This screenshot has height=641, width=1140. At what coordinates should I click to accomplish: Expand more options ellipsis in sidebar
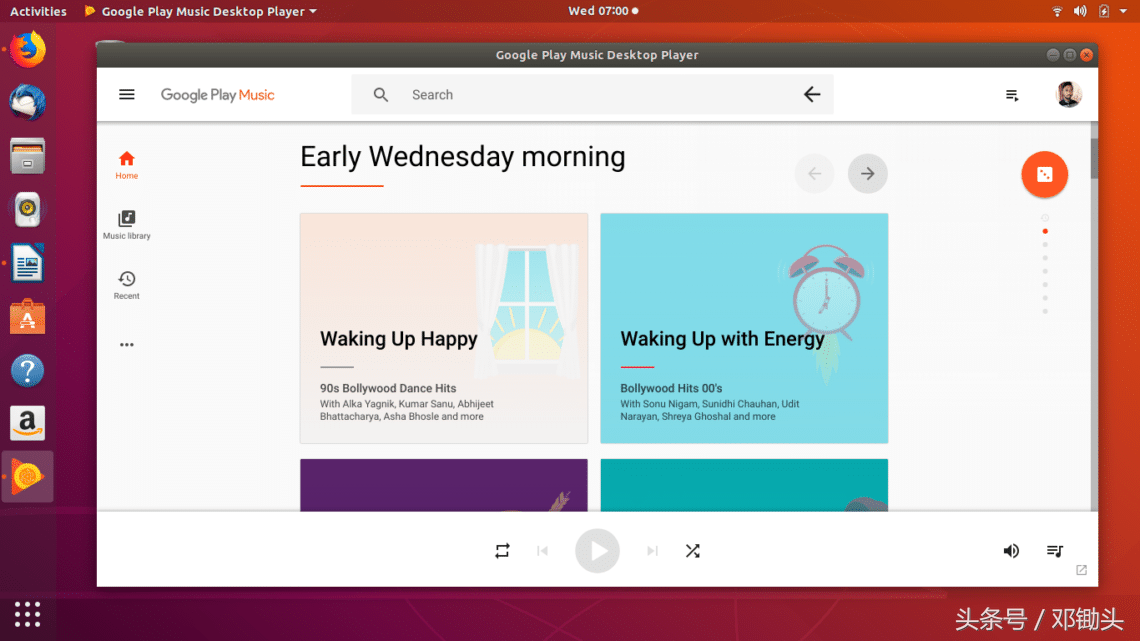[x=127, y=344]
